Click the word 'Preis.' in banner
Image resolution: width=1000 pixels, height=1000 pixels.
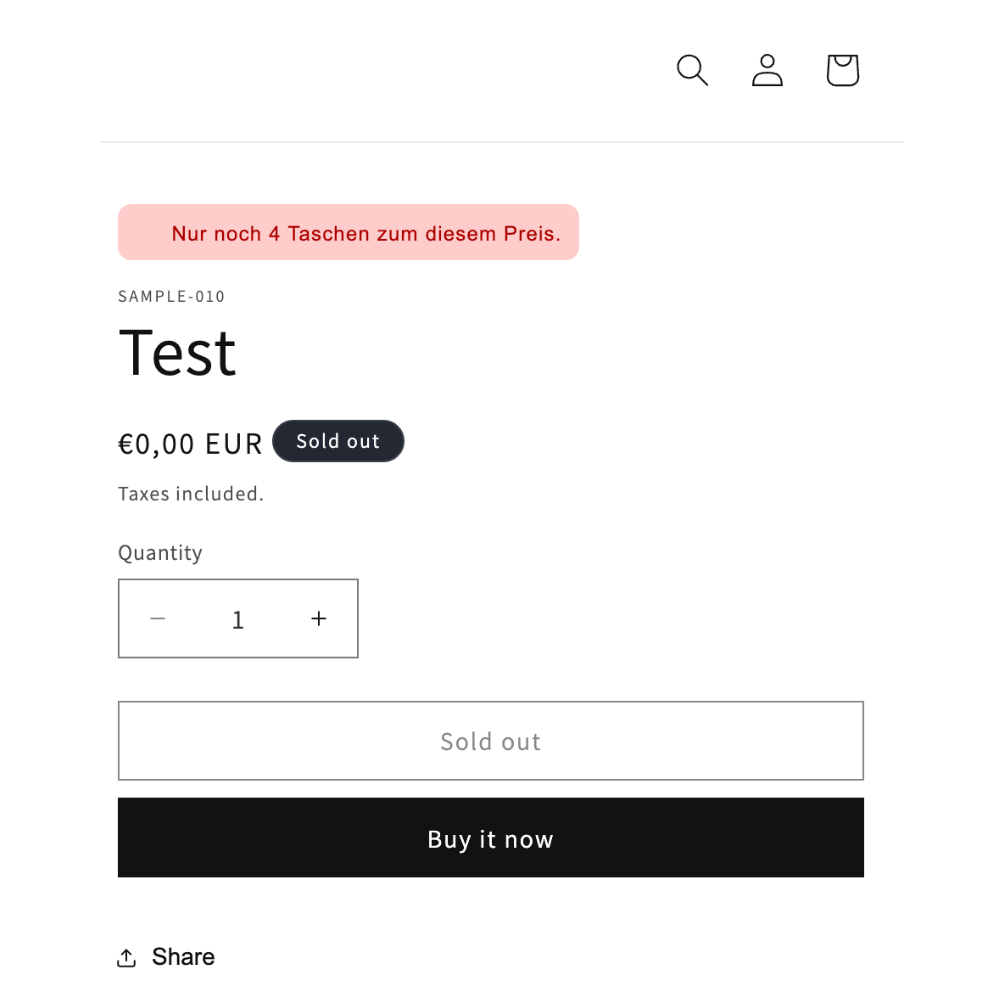pyautogui.click(x=532, y=233)
